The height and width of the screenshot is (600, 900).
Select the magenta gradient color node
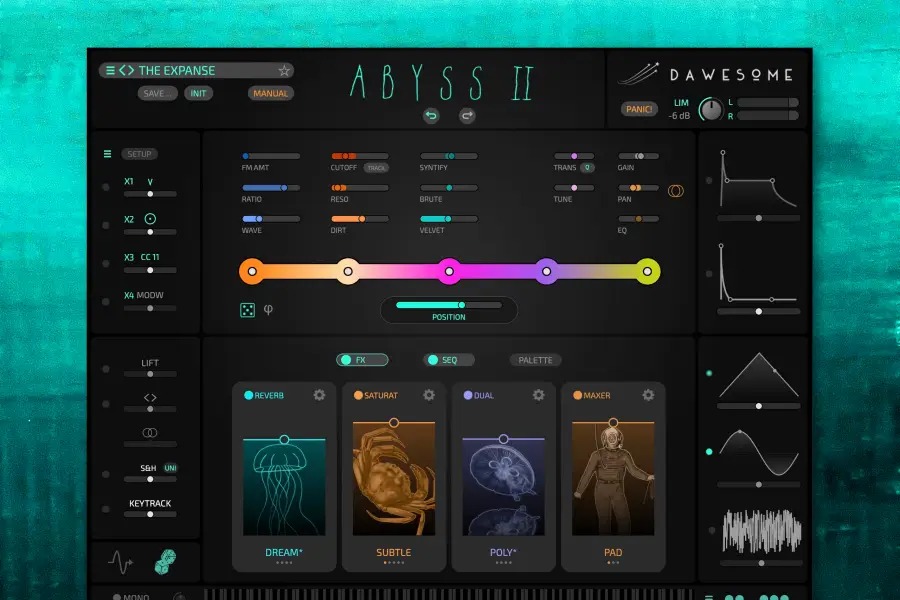coord(449,272)
